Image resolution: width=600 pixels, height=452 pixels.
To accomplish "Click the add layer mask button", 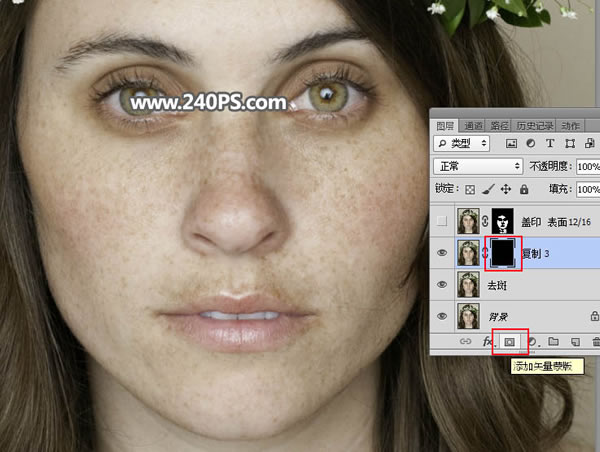I will pos(509,342).
